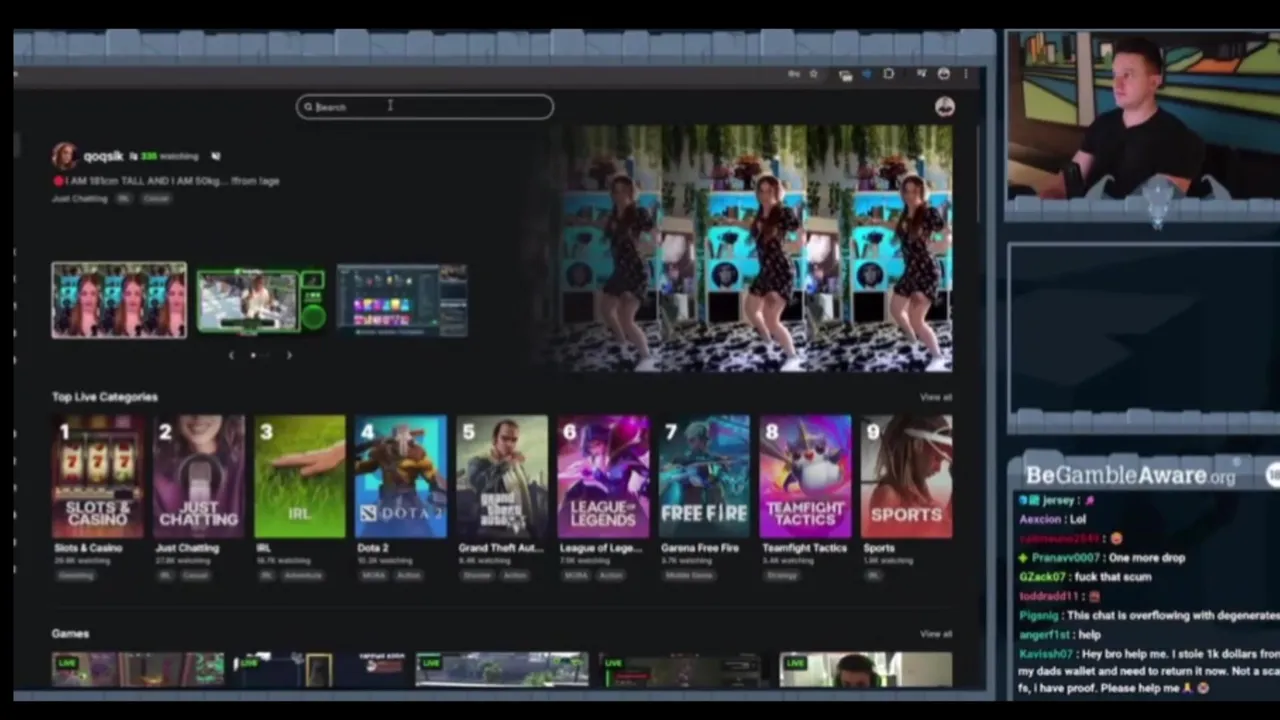Open last live stream in Games row
Screen dimensions: 1280x720
point(866,670)
